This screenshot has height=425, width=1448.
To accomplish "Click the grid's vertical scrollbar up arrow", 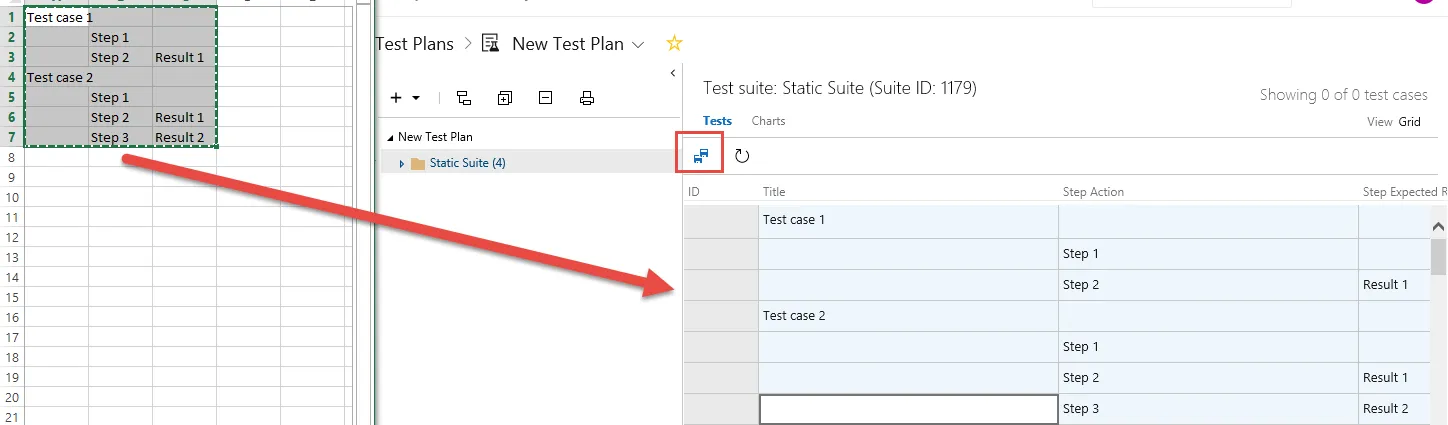I will pyautogui.click(x=1439, y=226).
